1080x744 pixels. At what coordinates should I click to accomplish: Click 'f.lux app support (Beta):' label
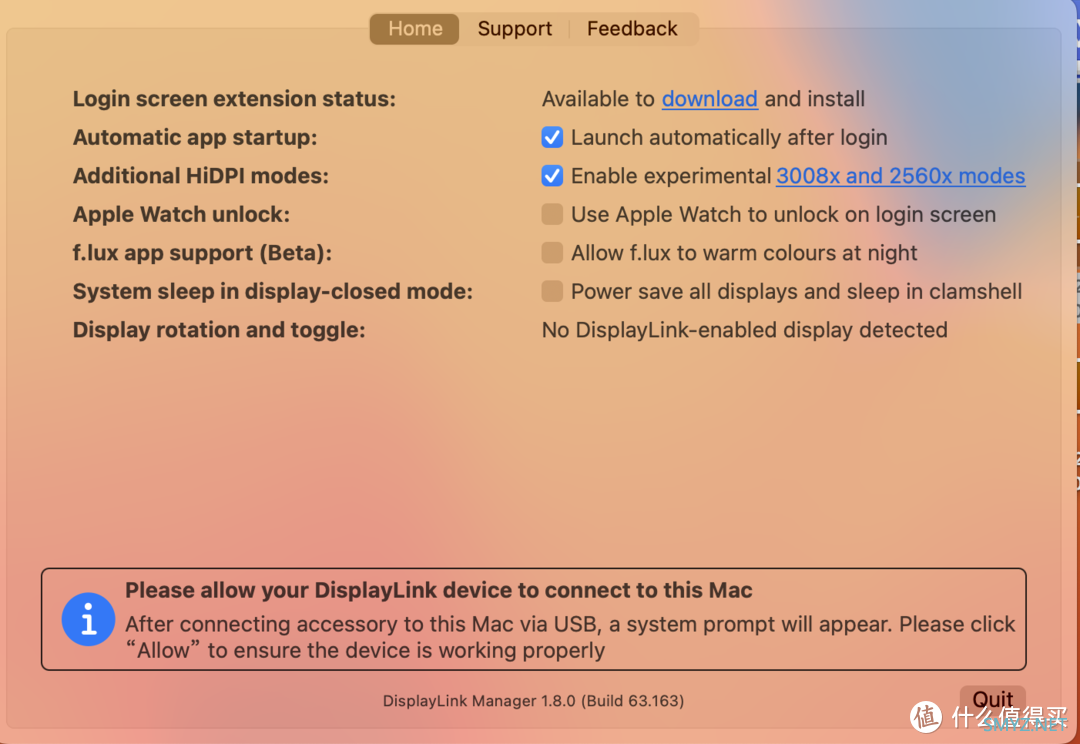[202, 254]
